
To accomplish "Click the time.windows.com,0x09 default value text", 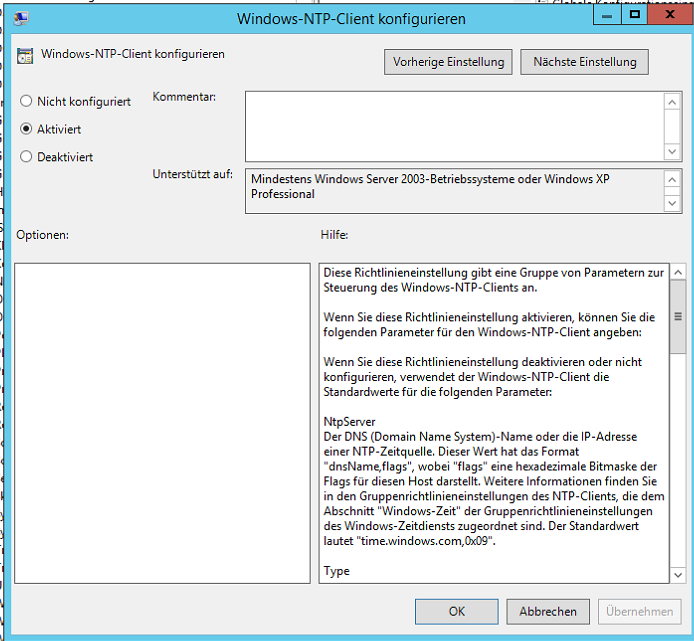I will pyautogui.click(x=426, y=541).
